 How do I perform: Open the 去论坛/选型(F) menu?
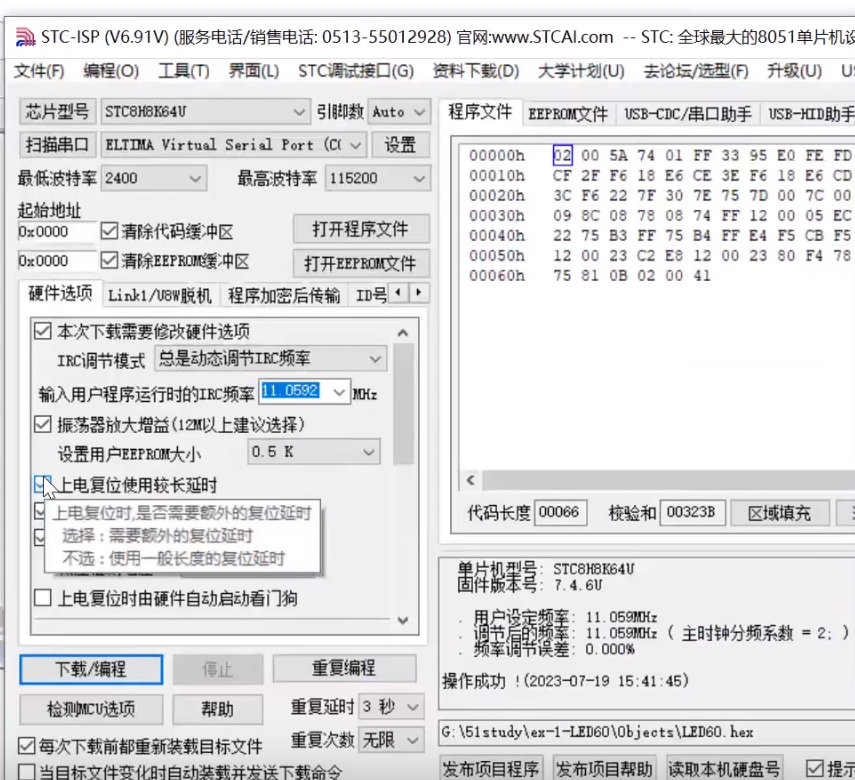click(696, 71)
